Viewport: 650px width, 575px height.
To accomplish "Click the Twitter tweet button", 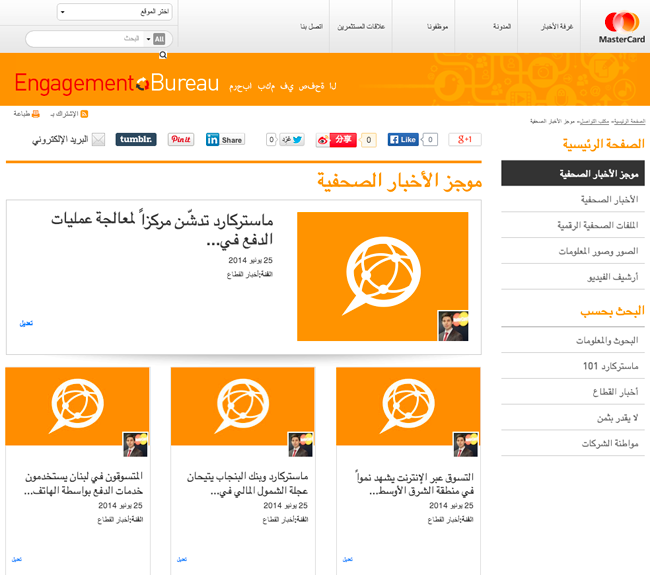I will 292,140.
